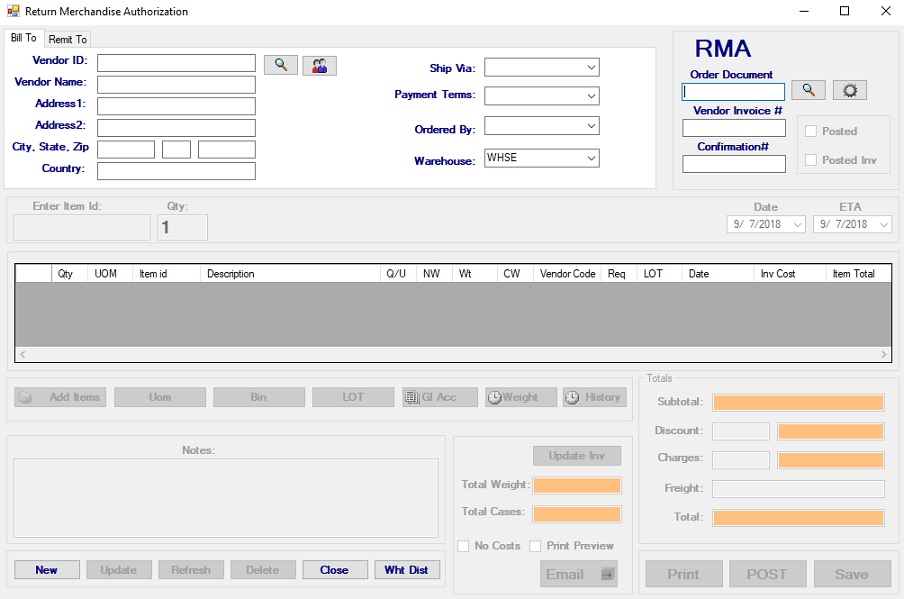The image size is (904, 599).
Task: Click the Bin button
Action: tap(259, 397)
